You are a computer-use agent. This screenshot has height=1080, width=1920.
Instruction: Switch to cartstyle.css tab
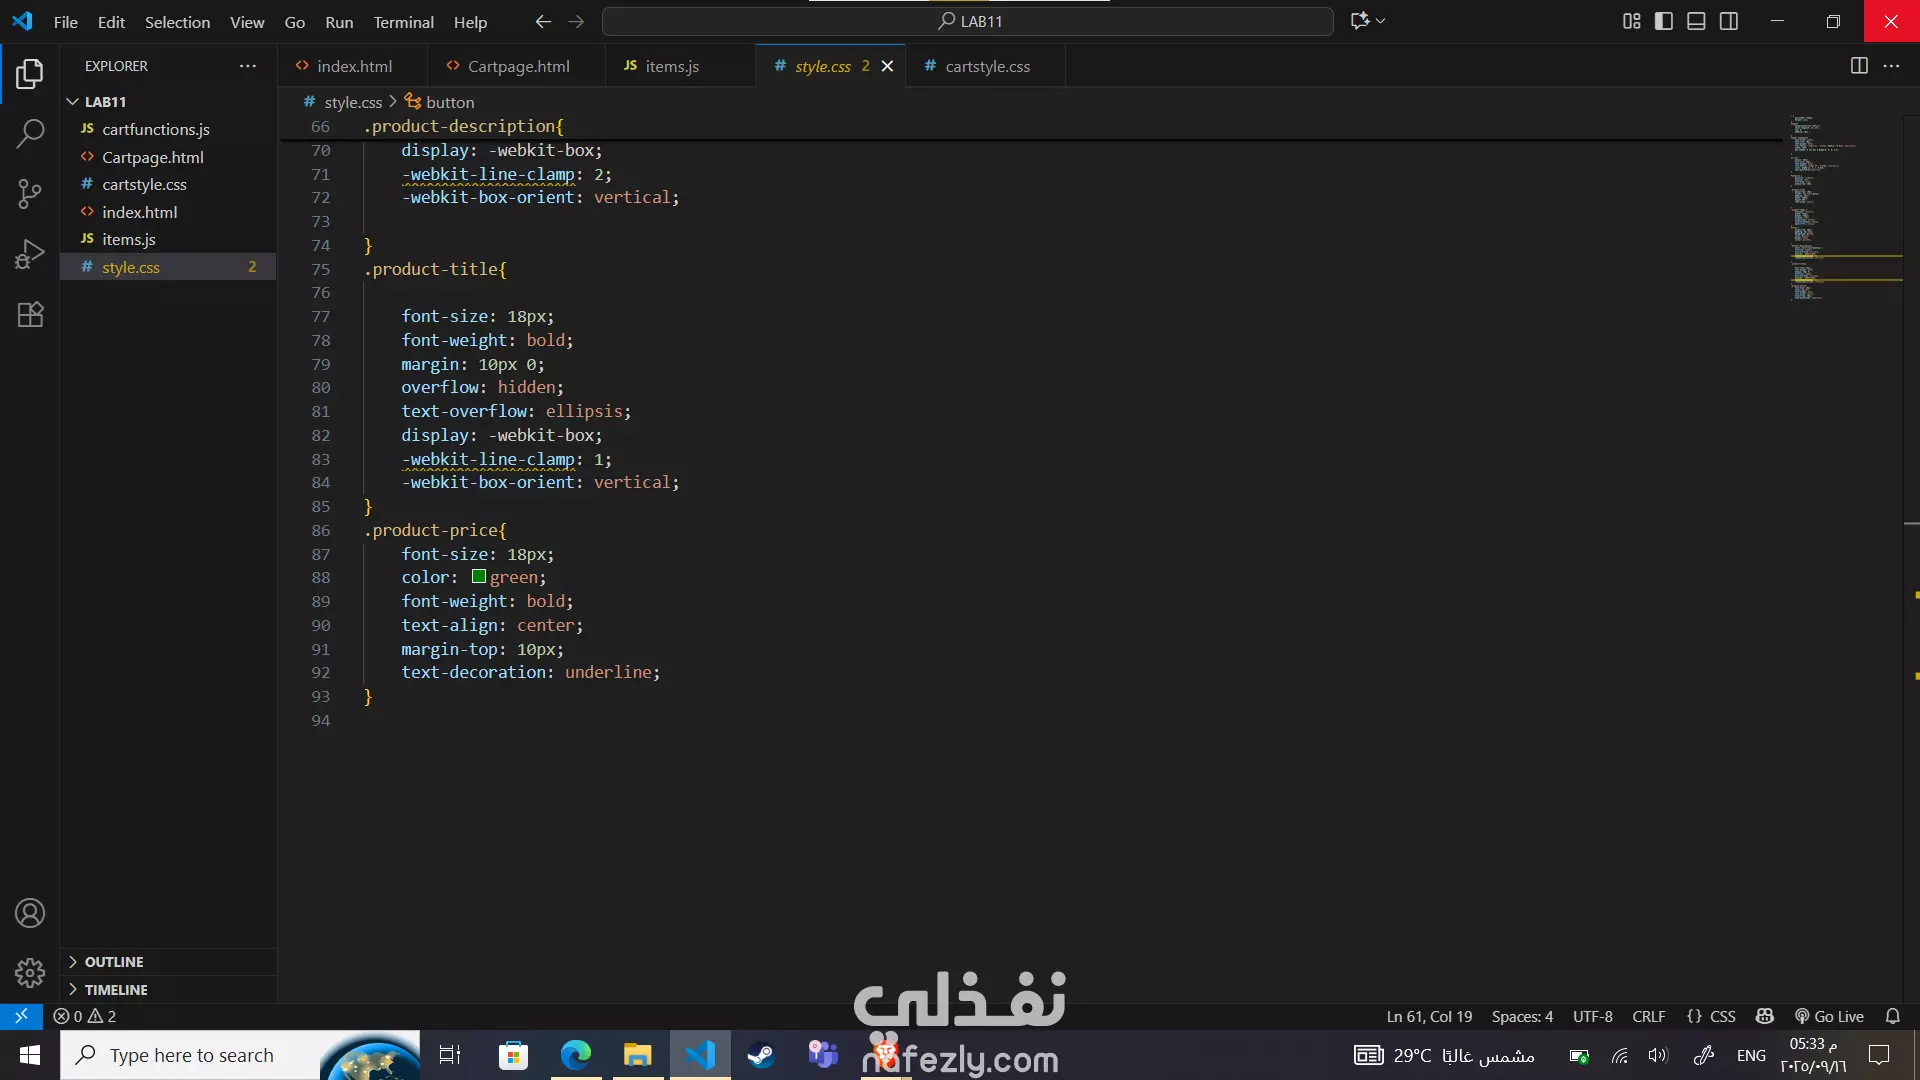(x=986, y=66)
